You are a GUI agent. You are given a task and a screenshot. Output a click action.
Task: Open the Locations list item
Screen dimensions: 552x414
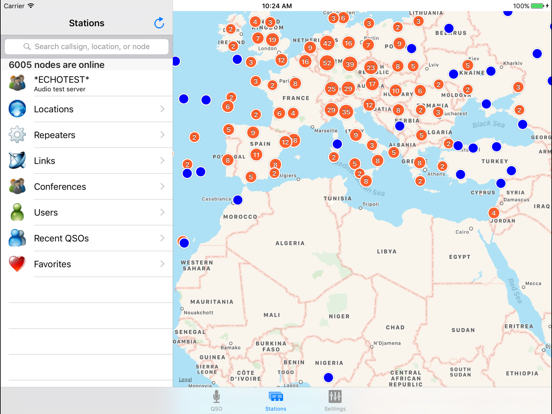87,109
